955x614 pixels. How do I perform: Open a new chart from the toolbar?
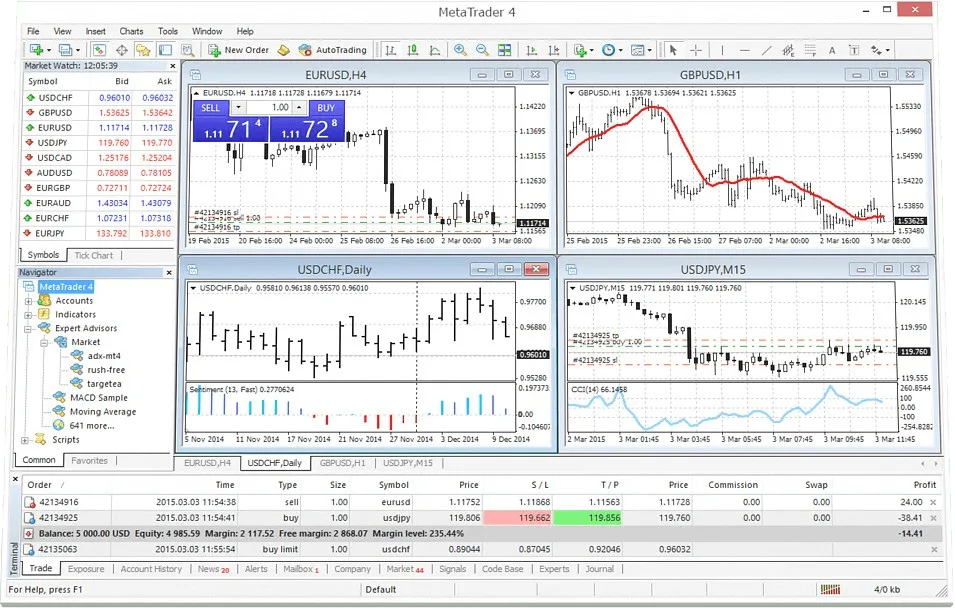(x=37, y=50)
